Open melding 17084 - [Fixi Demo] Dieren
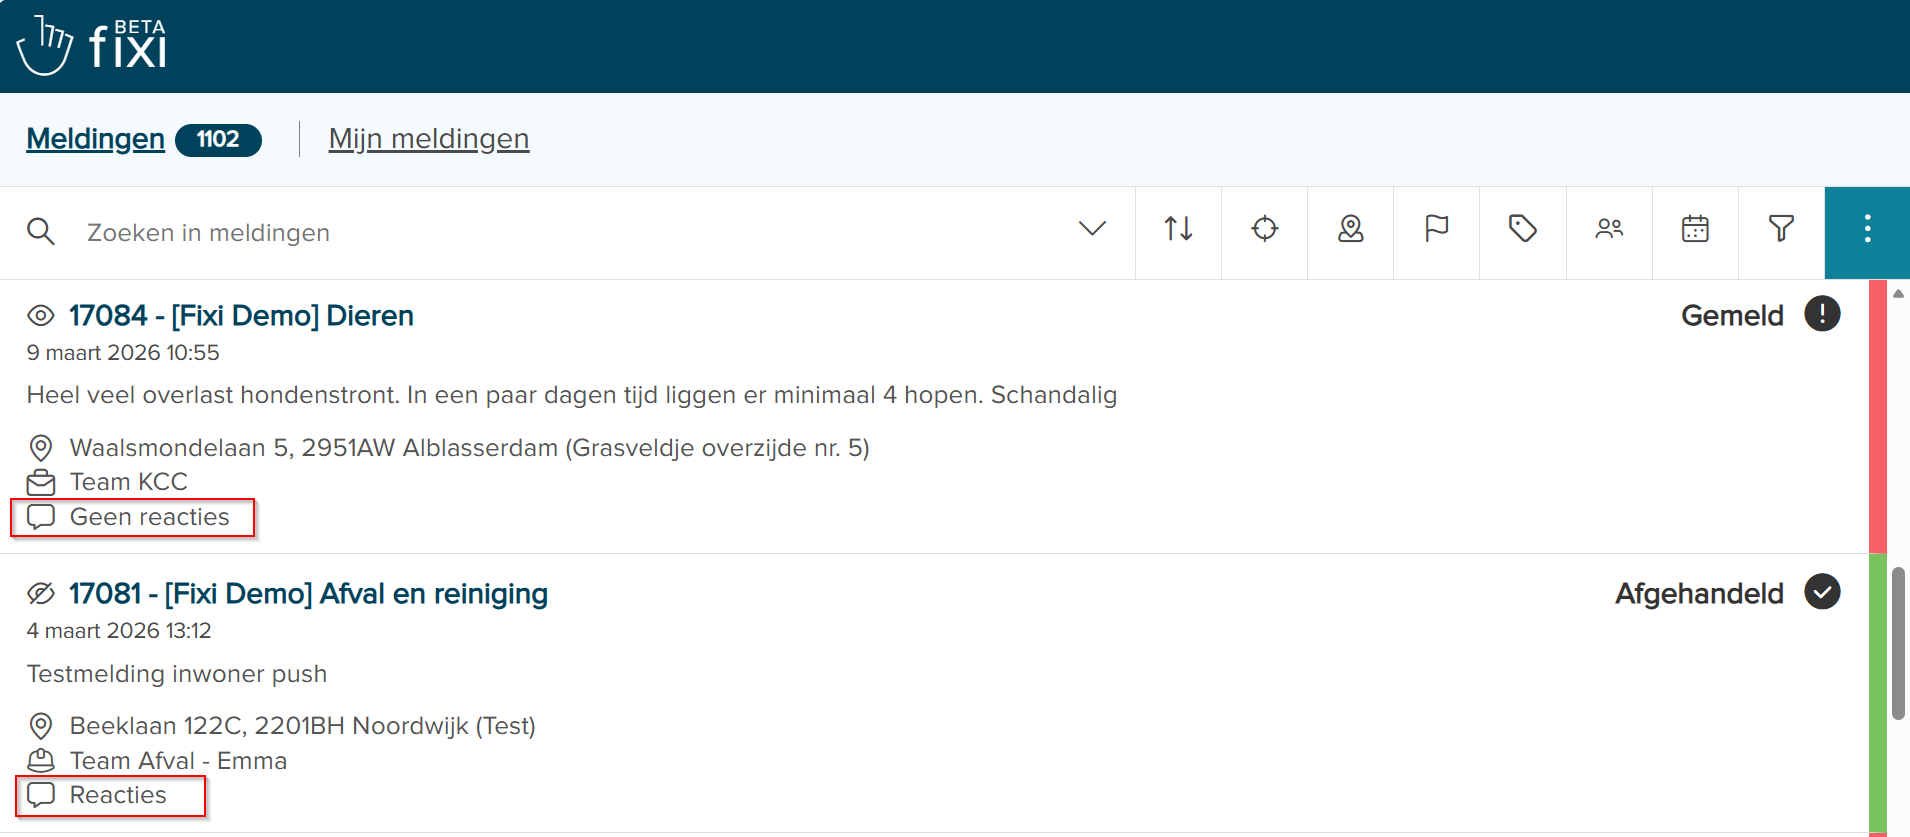Screen dimensions: 1910x837 pos(241,316)
